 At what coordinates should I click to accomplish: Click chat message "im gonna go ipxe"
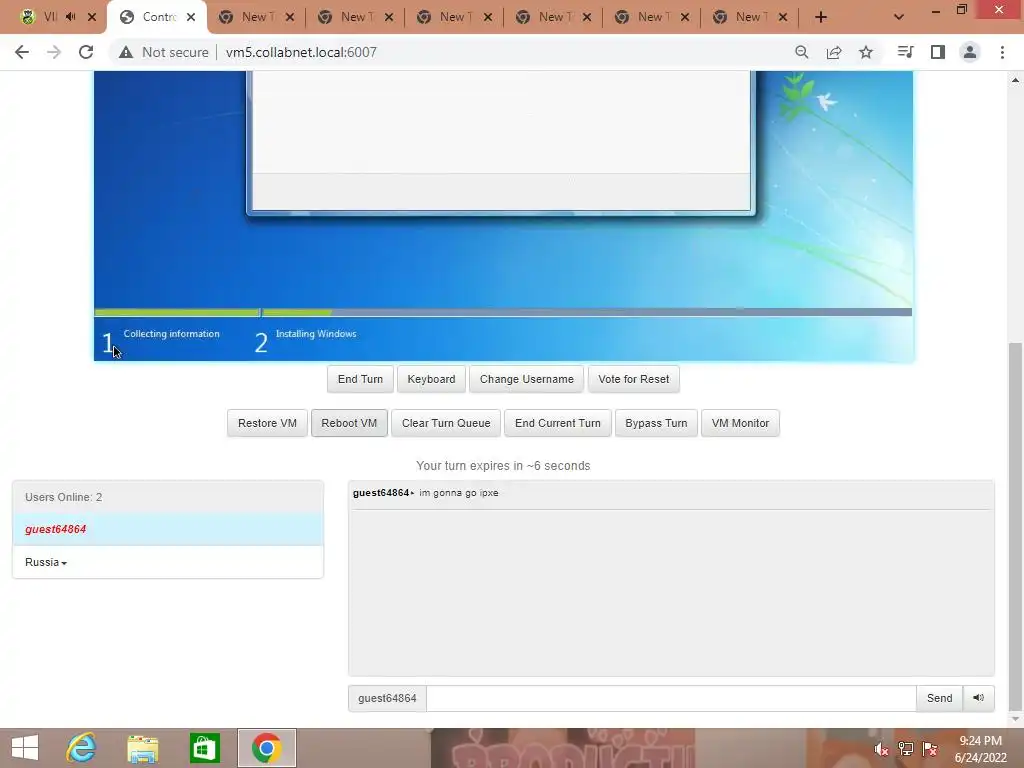458,493
